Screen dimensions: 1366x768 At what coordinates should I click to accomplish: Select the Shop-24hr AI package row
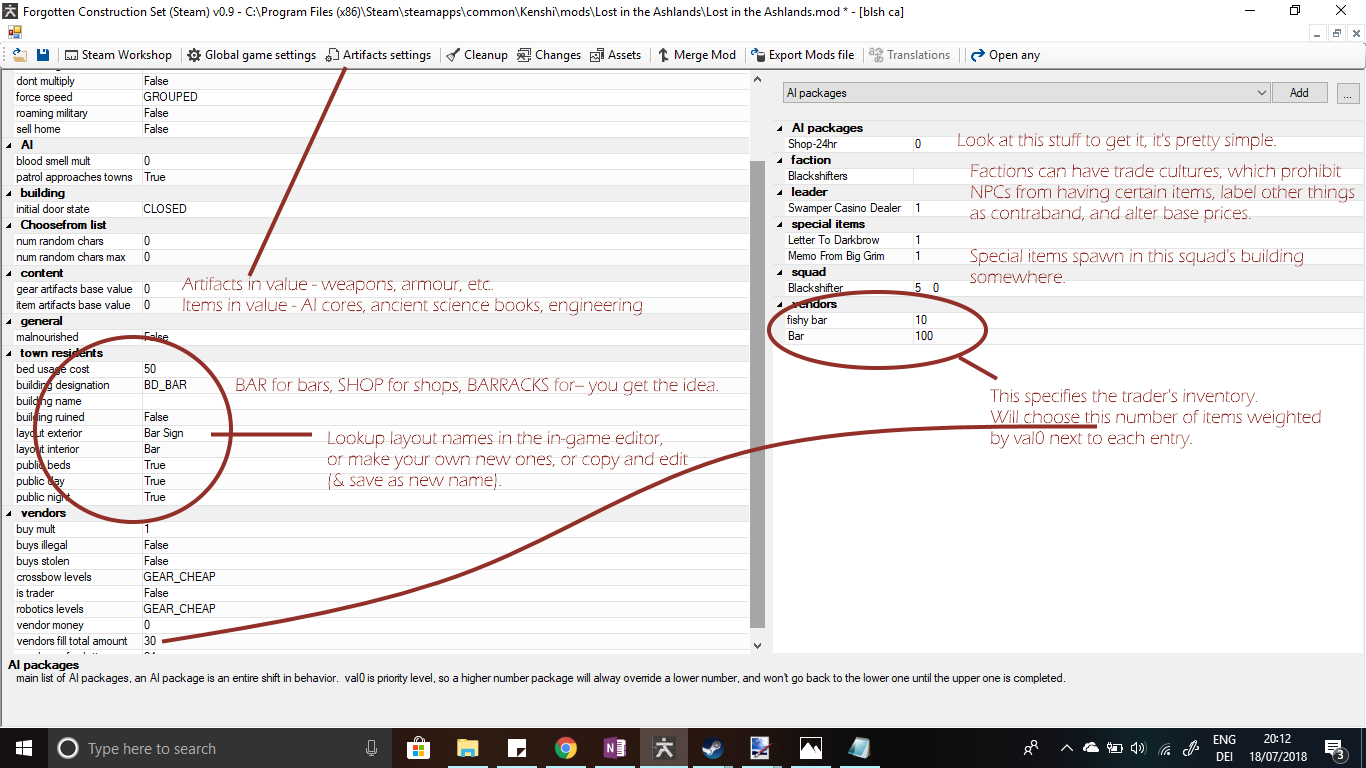(x=1070, y=144)
